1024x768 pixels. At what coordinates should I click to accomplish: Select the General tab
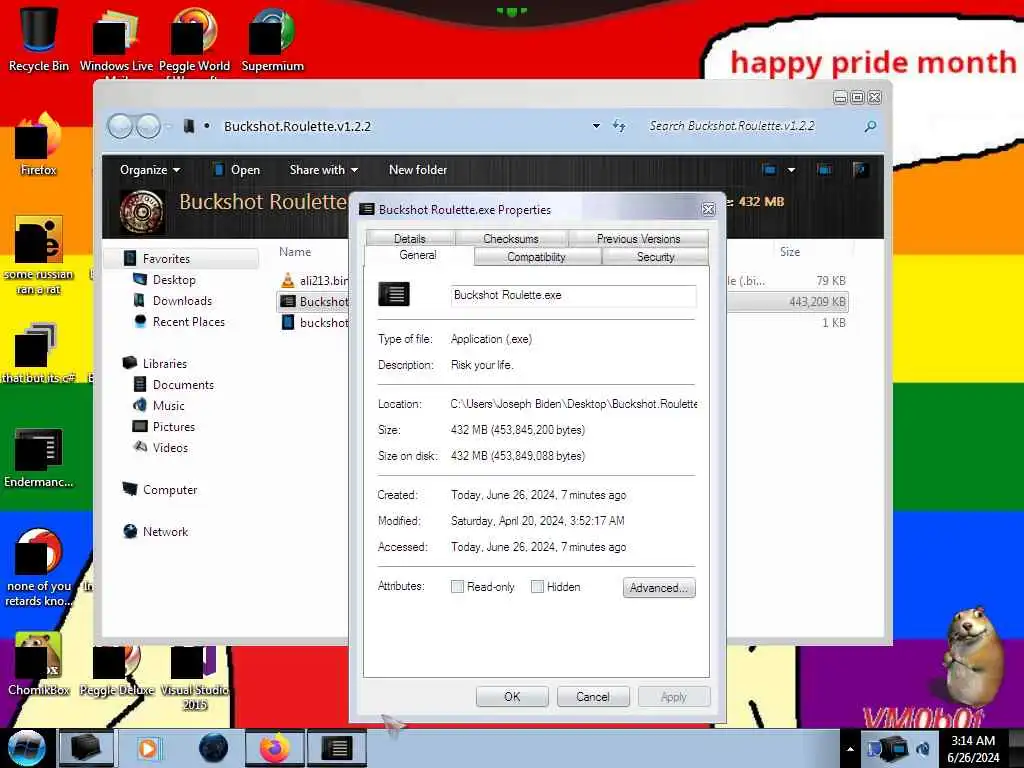pyautogui.click(x=418, y=255)
